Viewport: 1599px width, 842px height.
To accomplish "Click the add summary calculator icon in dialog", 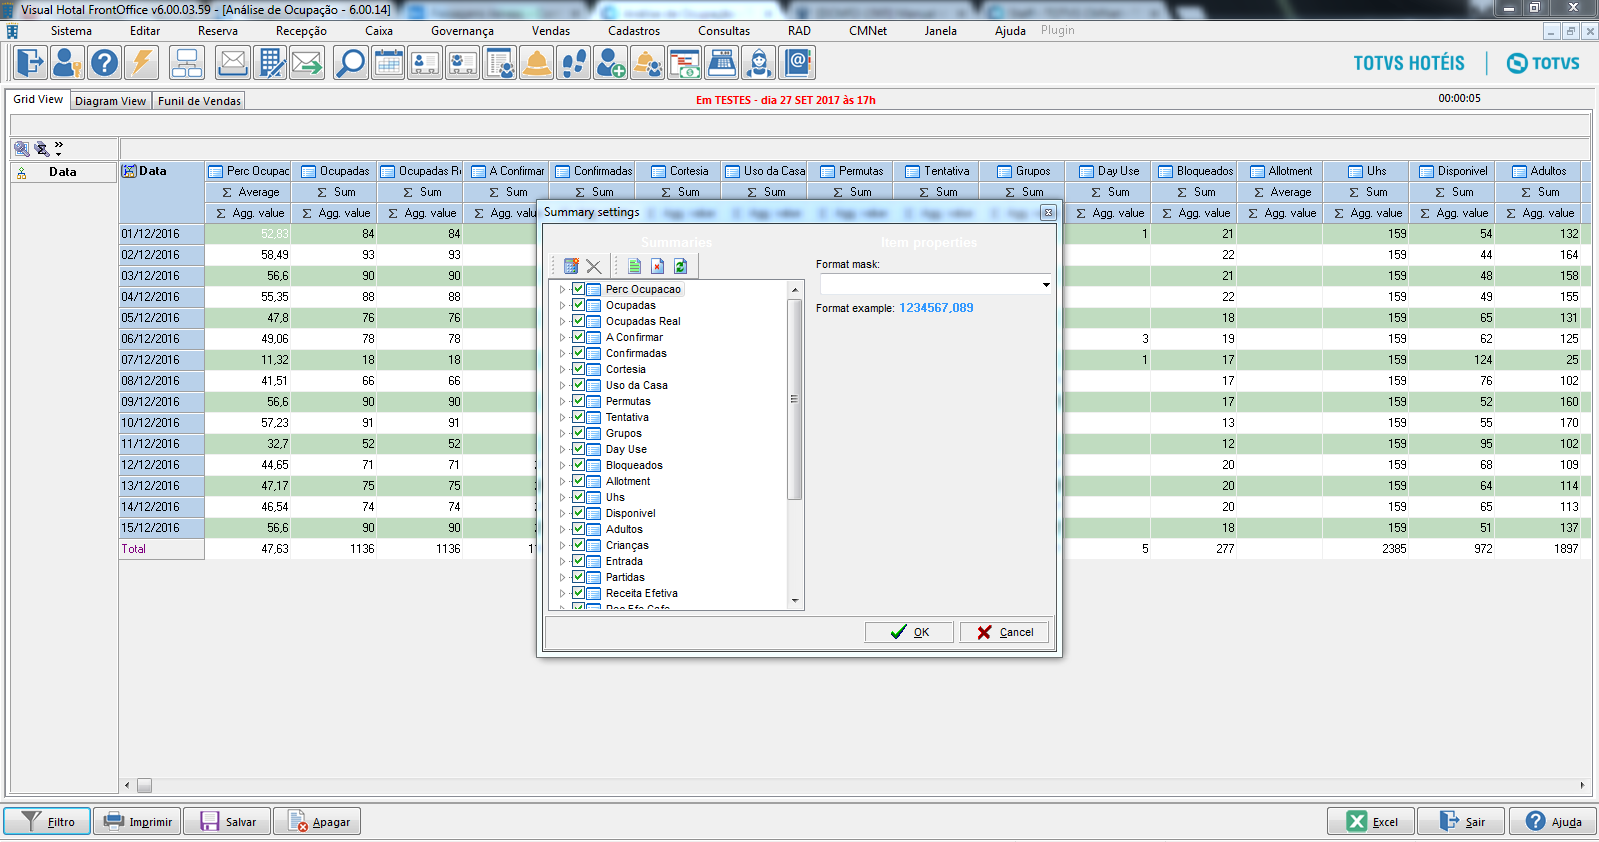I will pyautogui.click(x=572, y=266).
